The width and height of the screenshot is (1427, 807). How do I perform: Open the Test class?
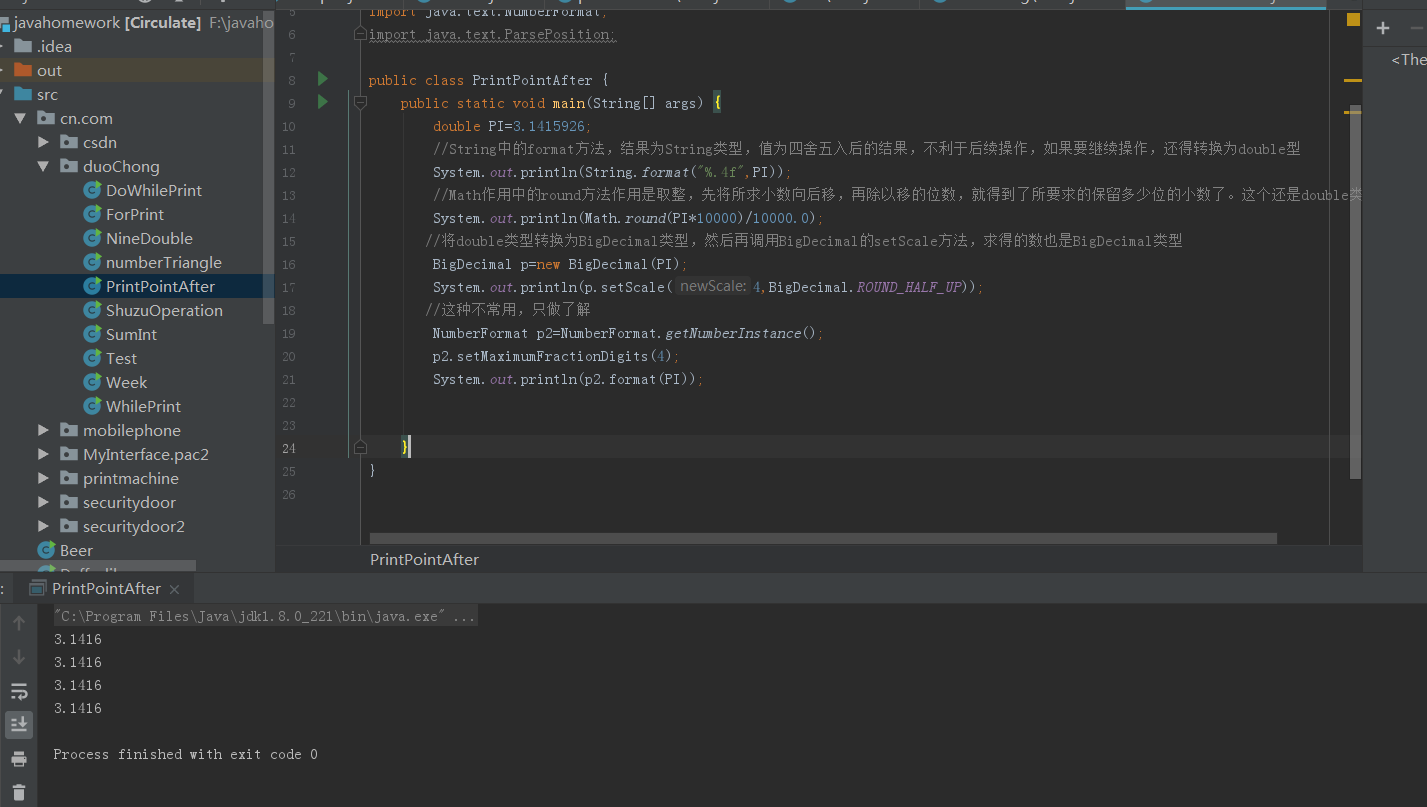(x=121, y=359)
